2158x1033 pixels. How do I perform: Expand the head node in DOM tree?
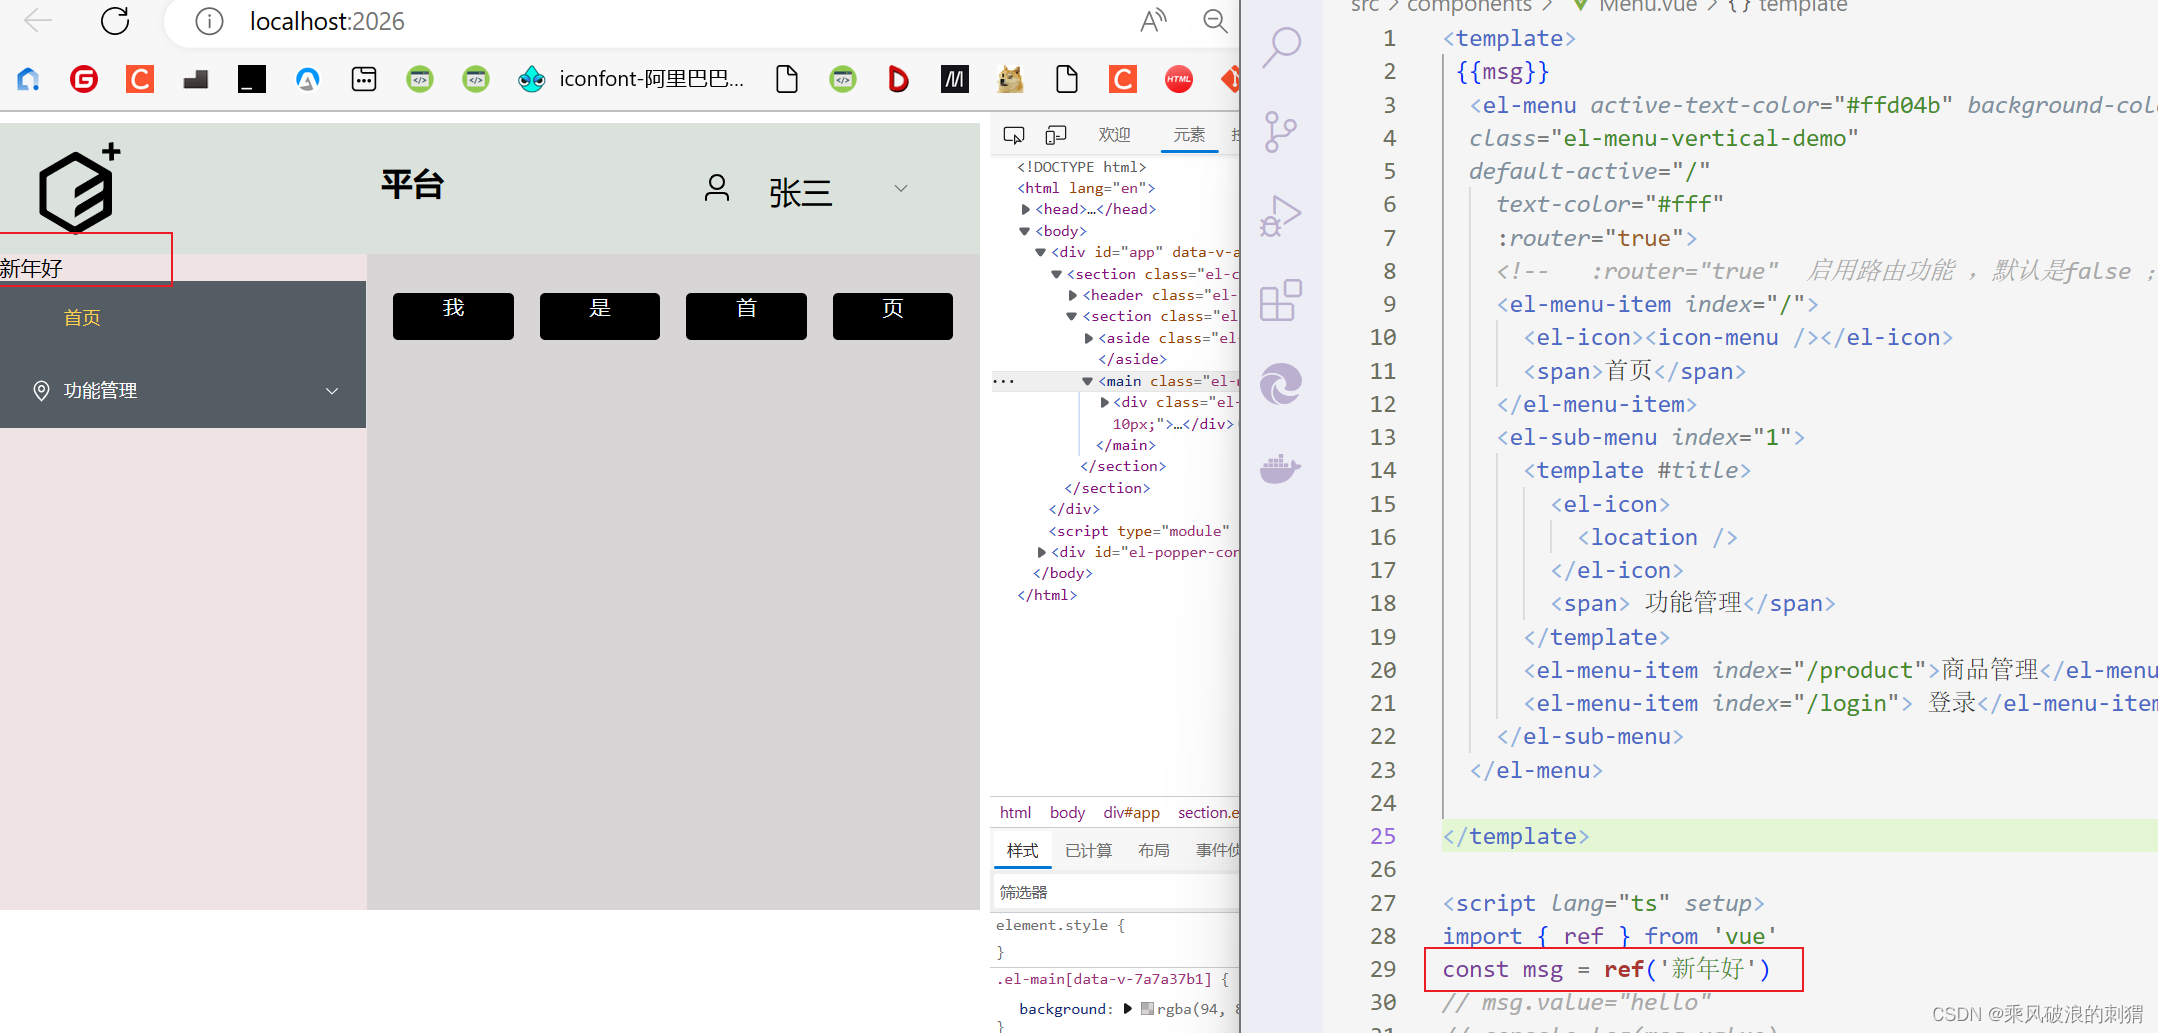pyautogui.click(x=1026, y=209)
